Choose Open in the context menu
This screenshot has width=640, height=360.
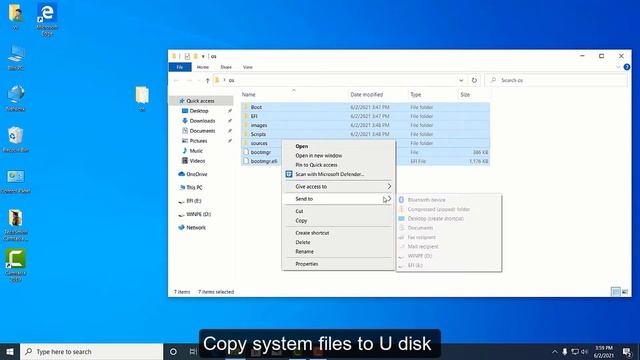click(338, 146)
